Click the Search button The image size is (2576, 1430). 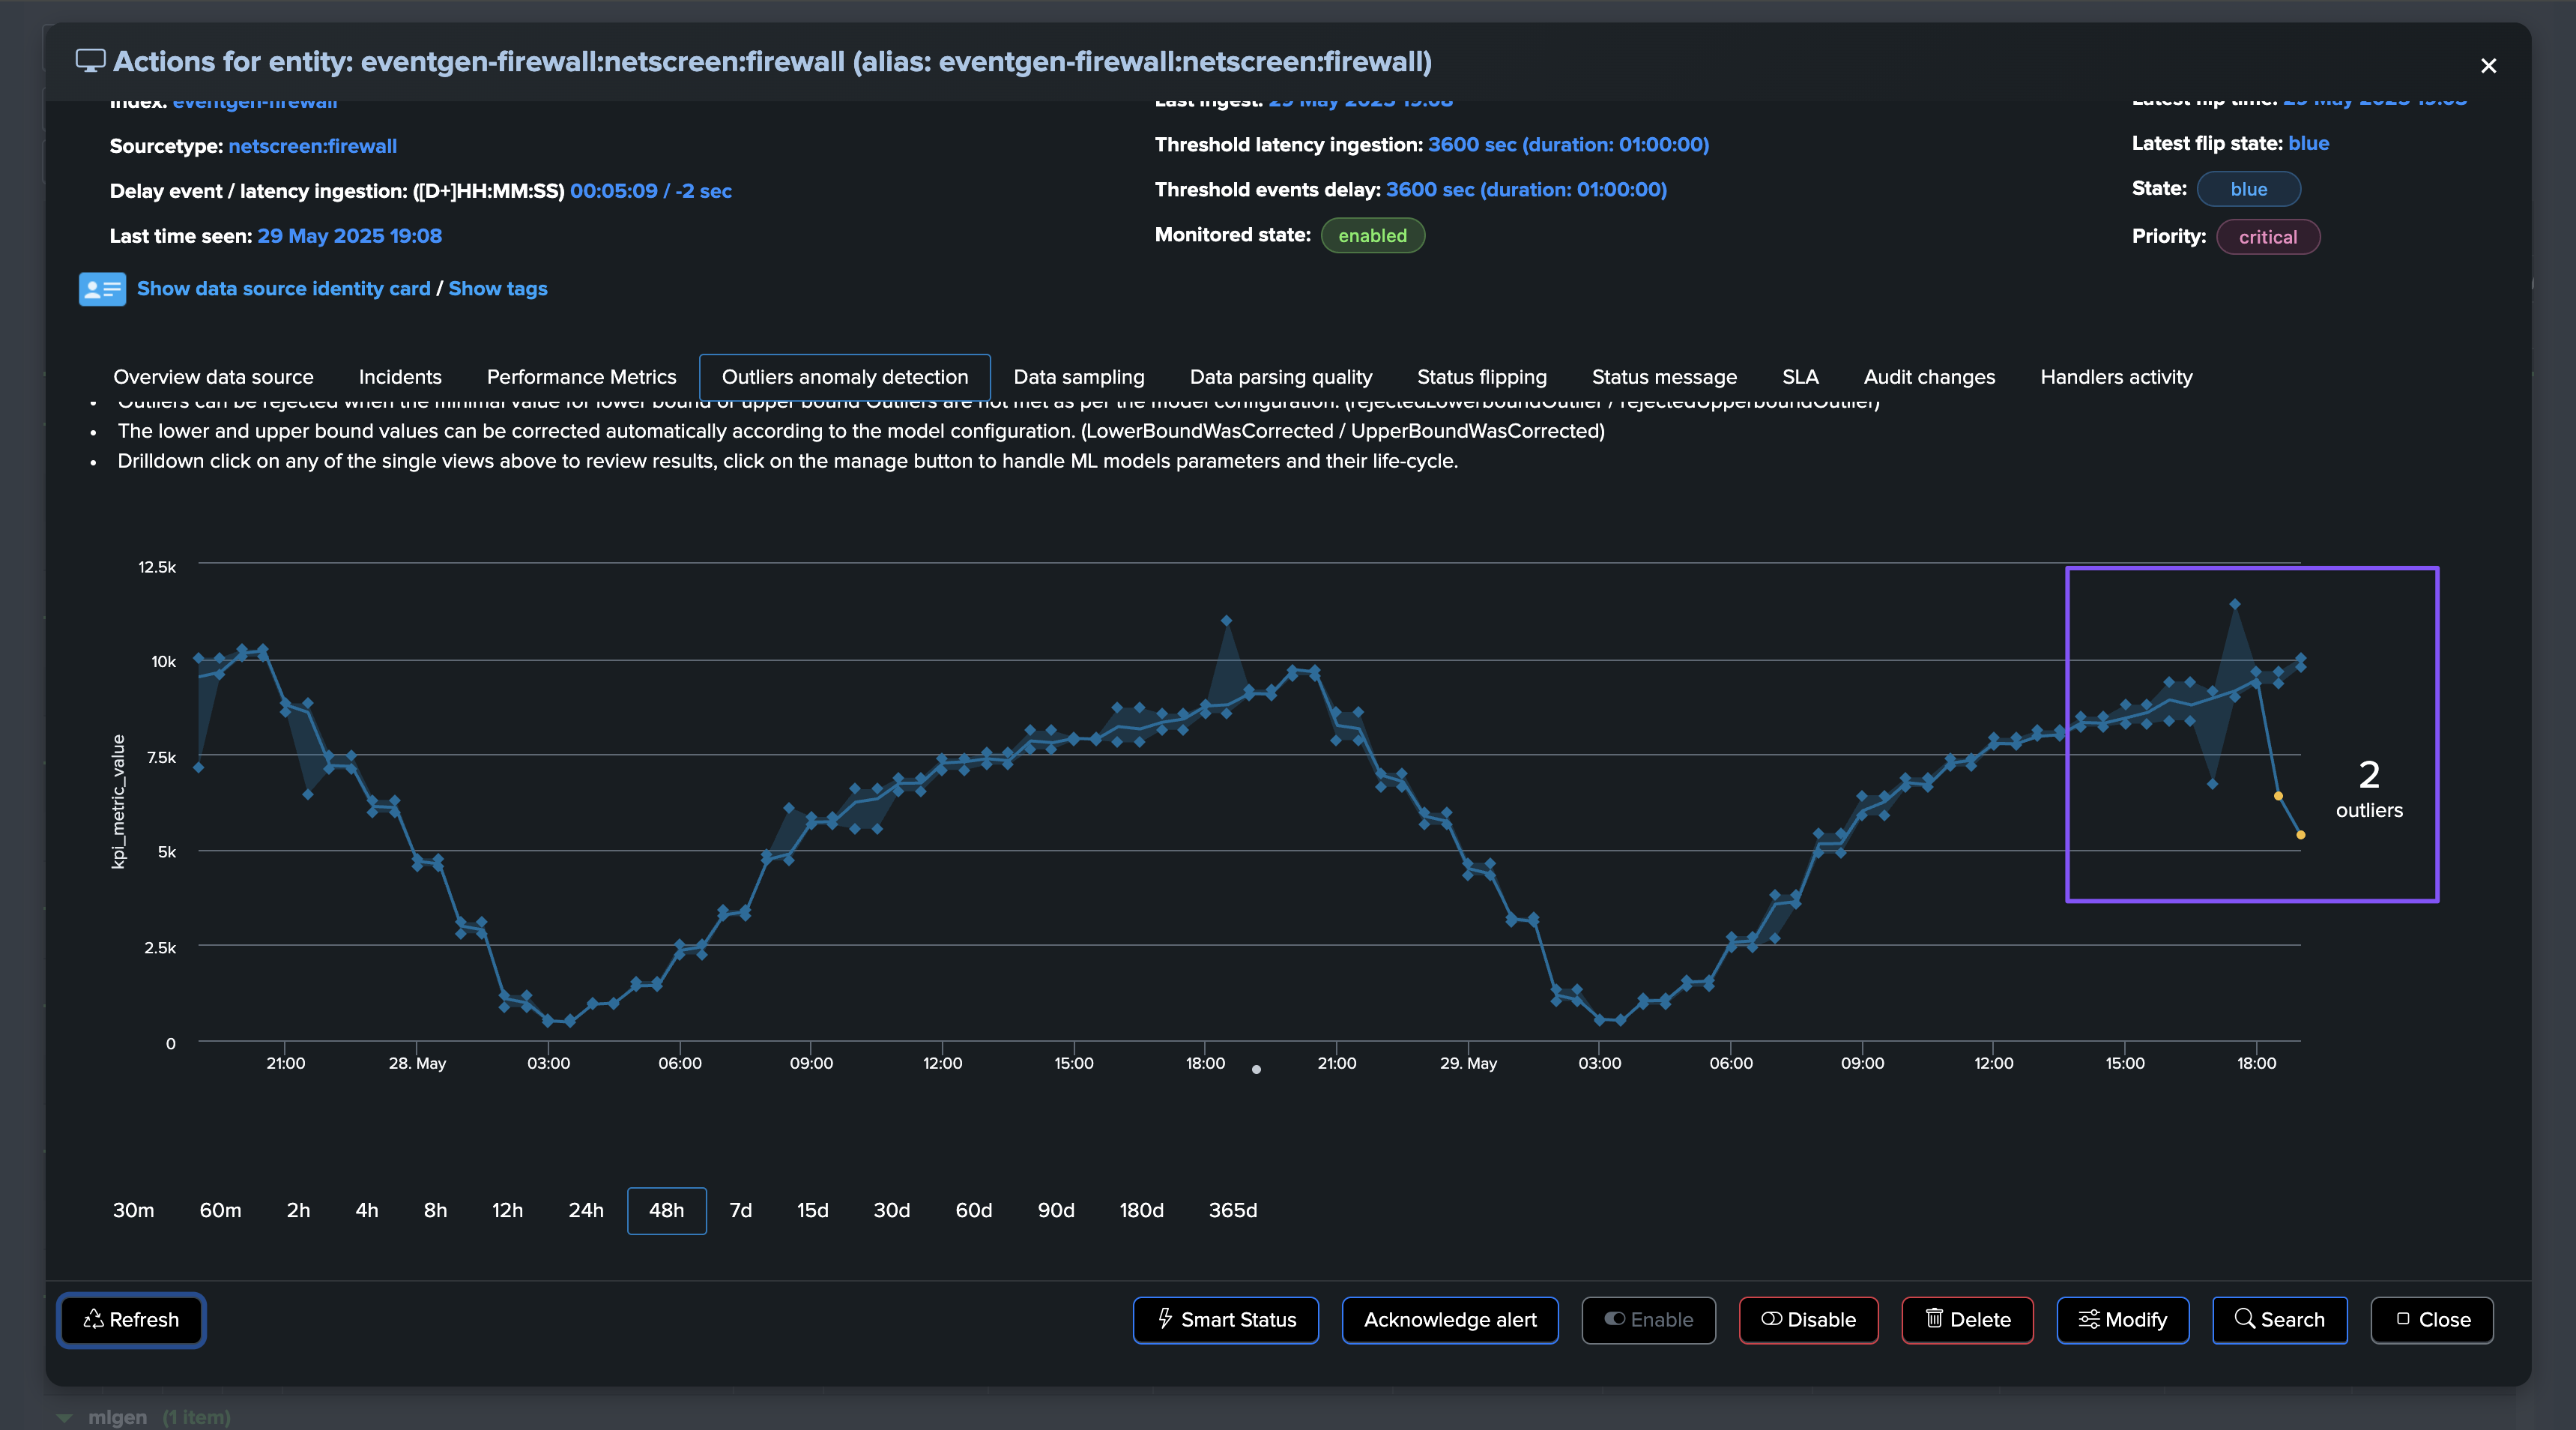[x=2279, y=1320]
